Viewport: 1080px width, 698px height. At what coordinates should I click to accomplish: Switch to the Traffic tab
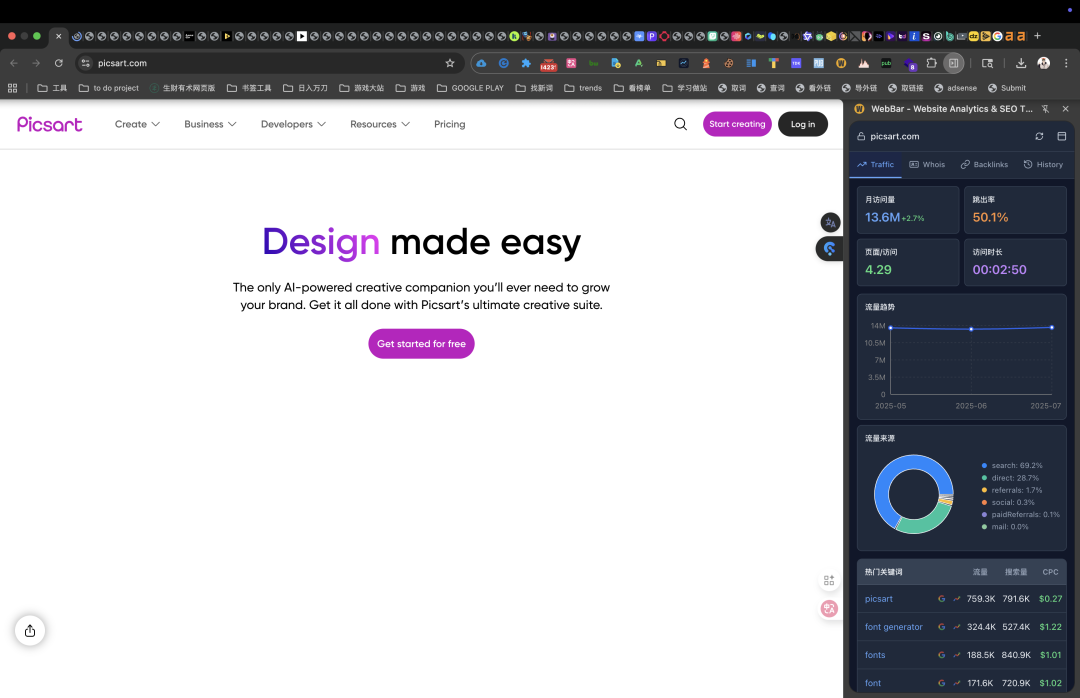[875, 165]
